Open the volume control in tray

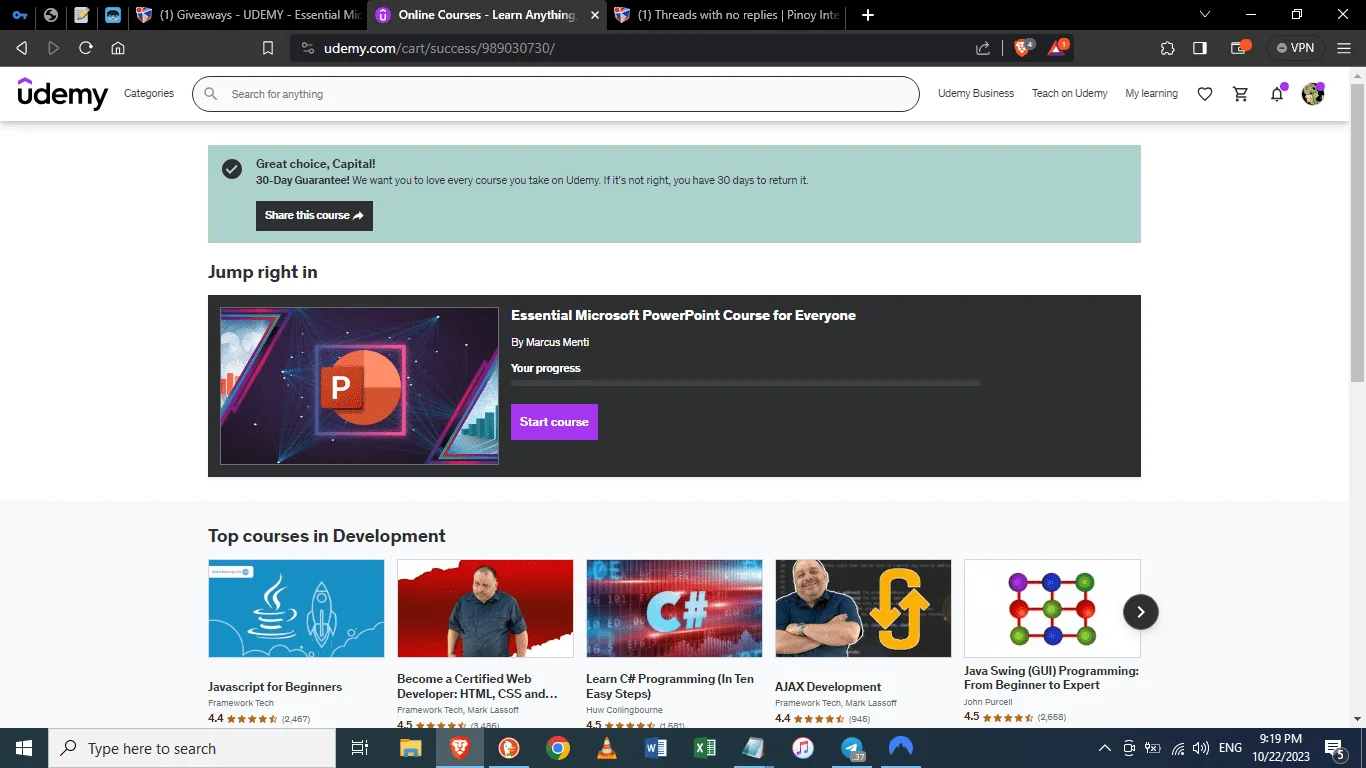1201,748
